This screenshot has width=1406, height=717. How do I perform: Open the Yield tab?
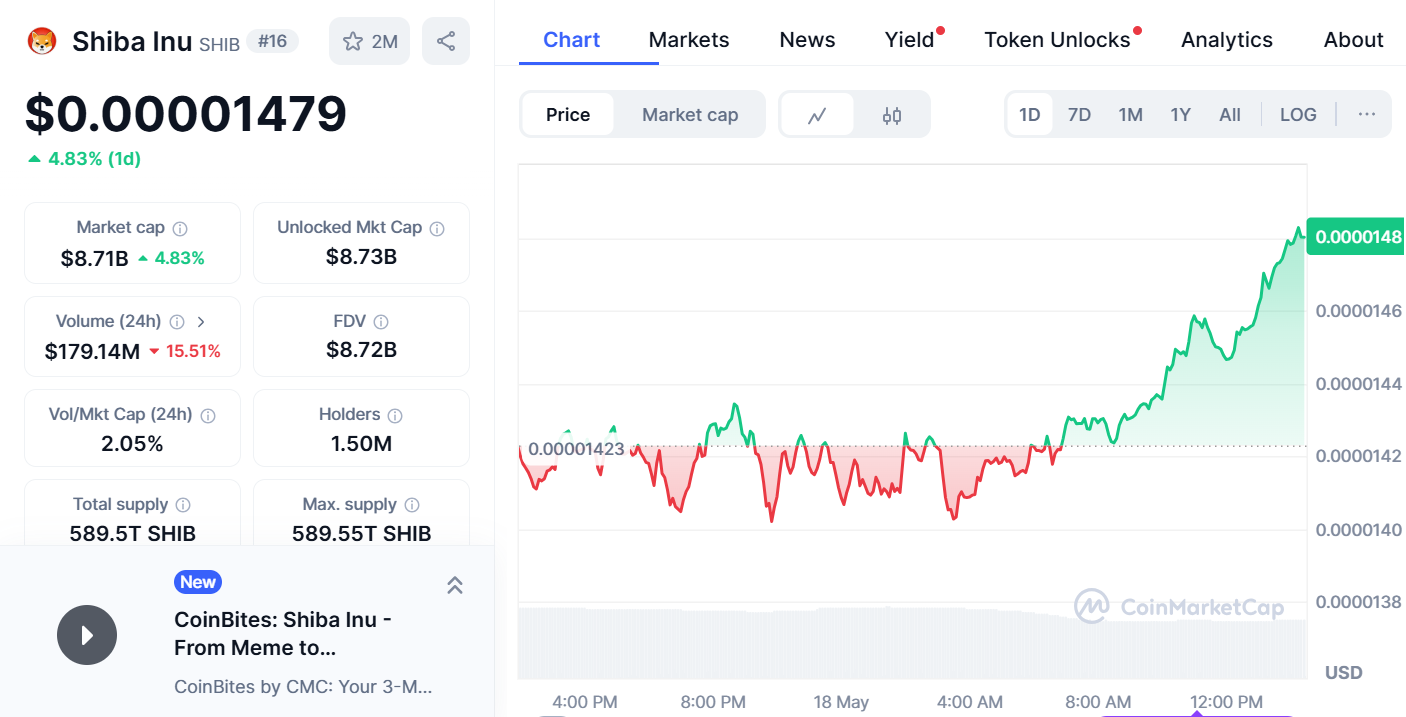tap(909, 40)
